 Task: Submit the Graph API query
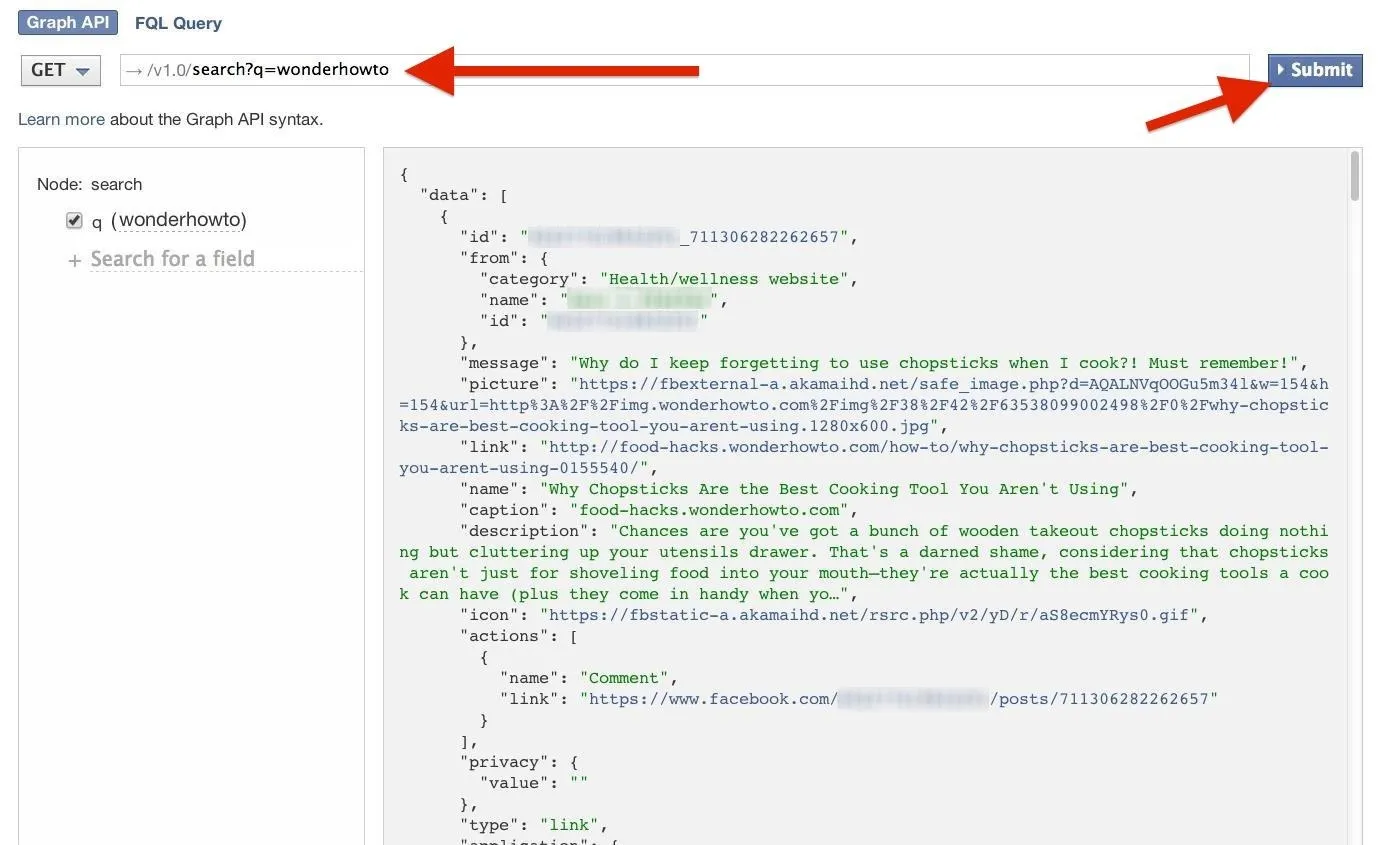tap(1315, 70)
